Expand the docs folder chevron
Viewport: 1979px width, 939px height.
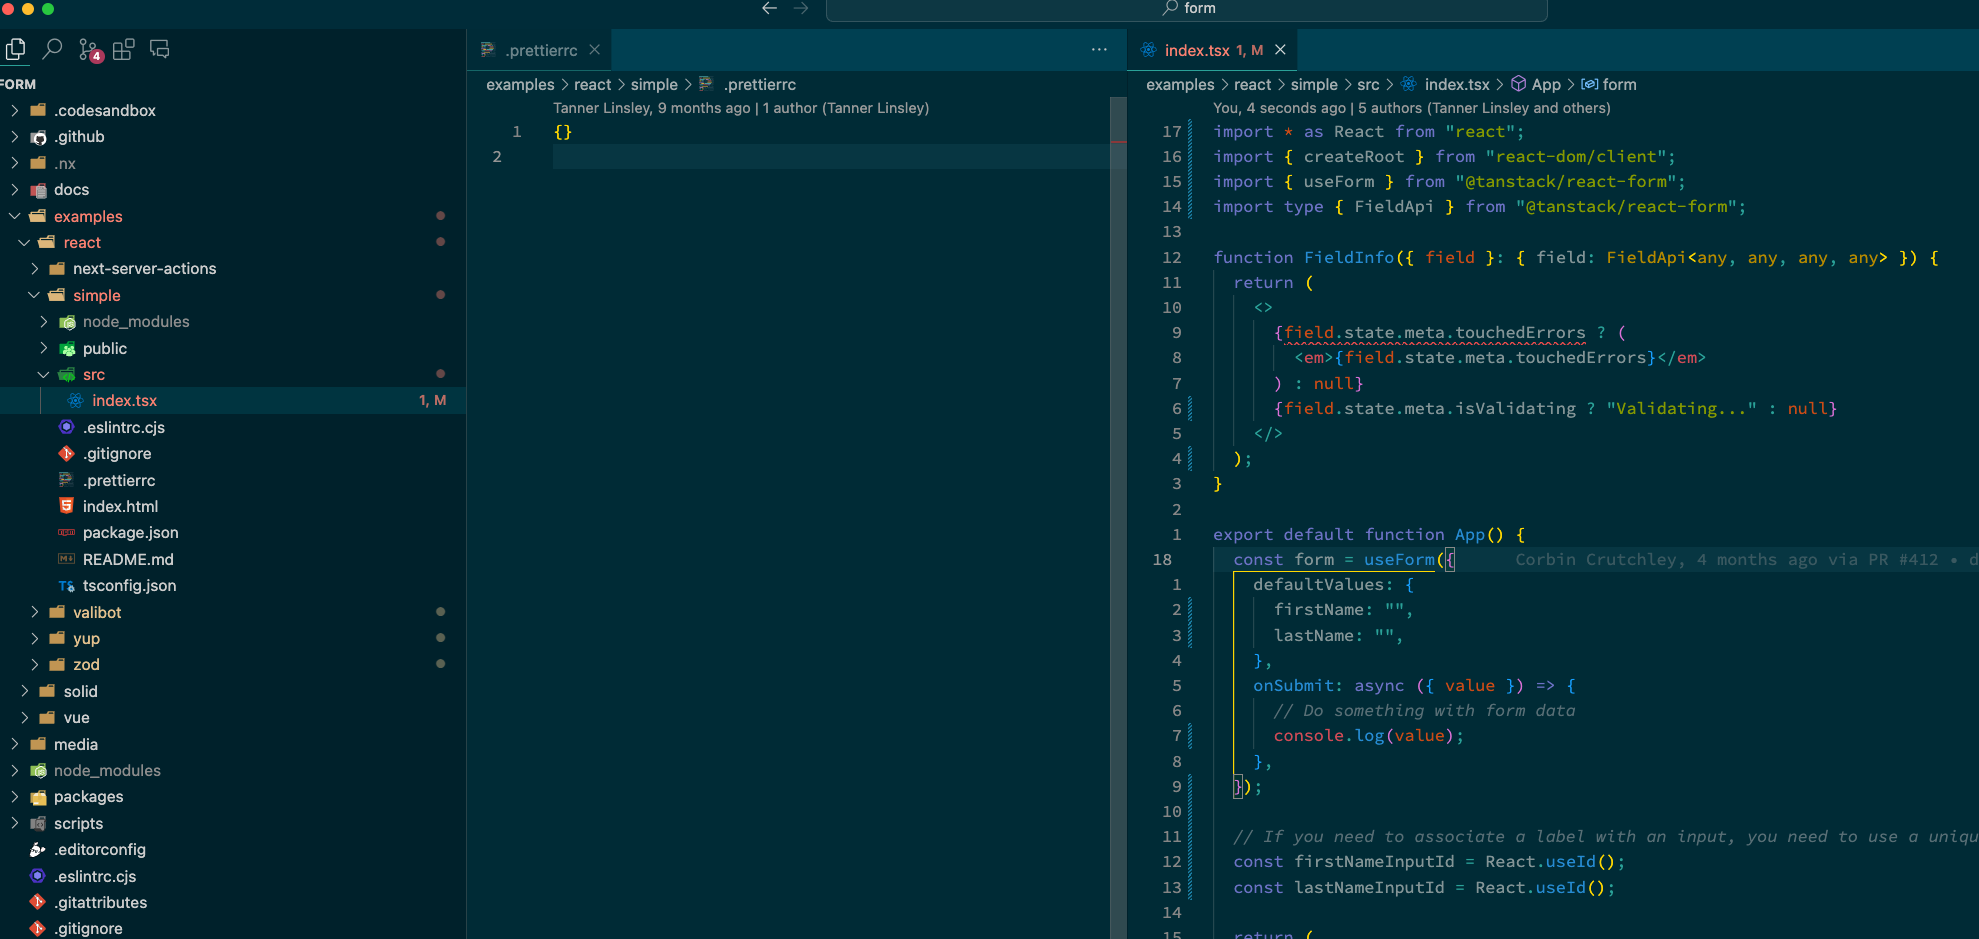[14, 189]
